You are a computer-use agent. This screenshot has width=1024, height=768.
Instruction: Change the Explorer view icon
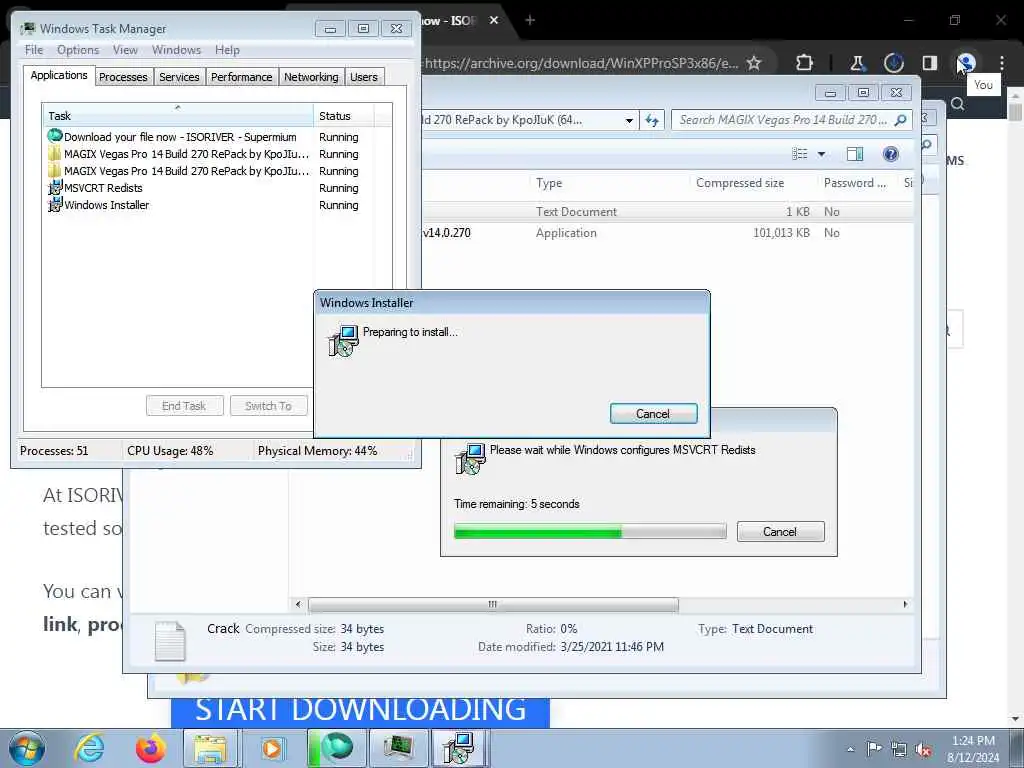[x=800, y=154]
